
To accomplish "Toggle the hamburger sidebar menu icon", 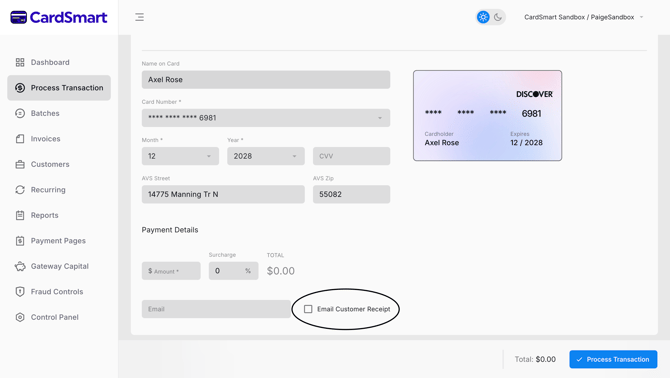I will coord(139,17).
